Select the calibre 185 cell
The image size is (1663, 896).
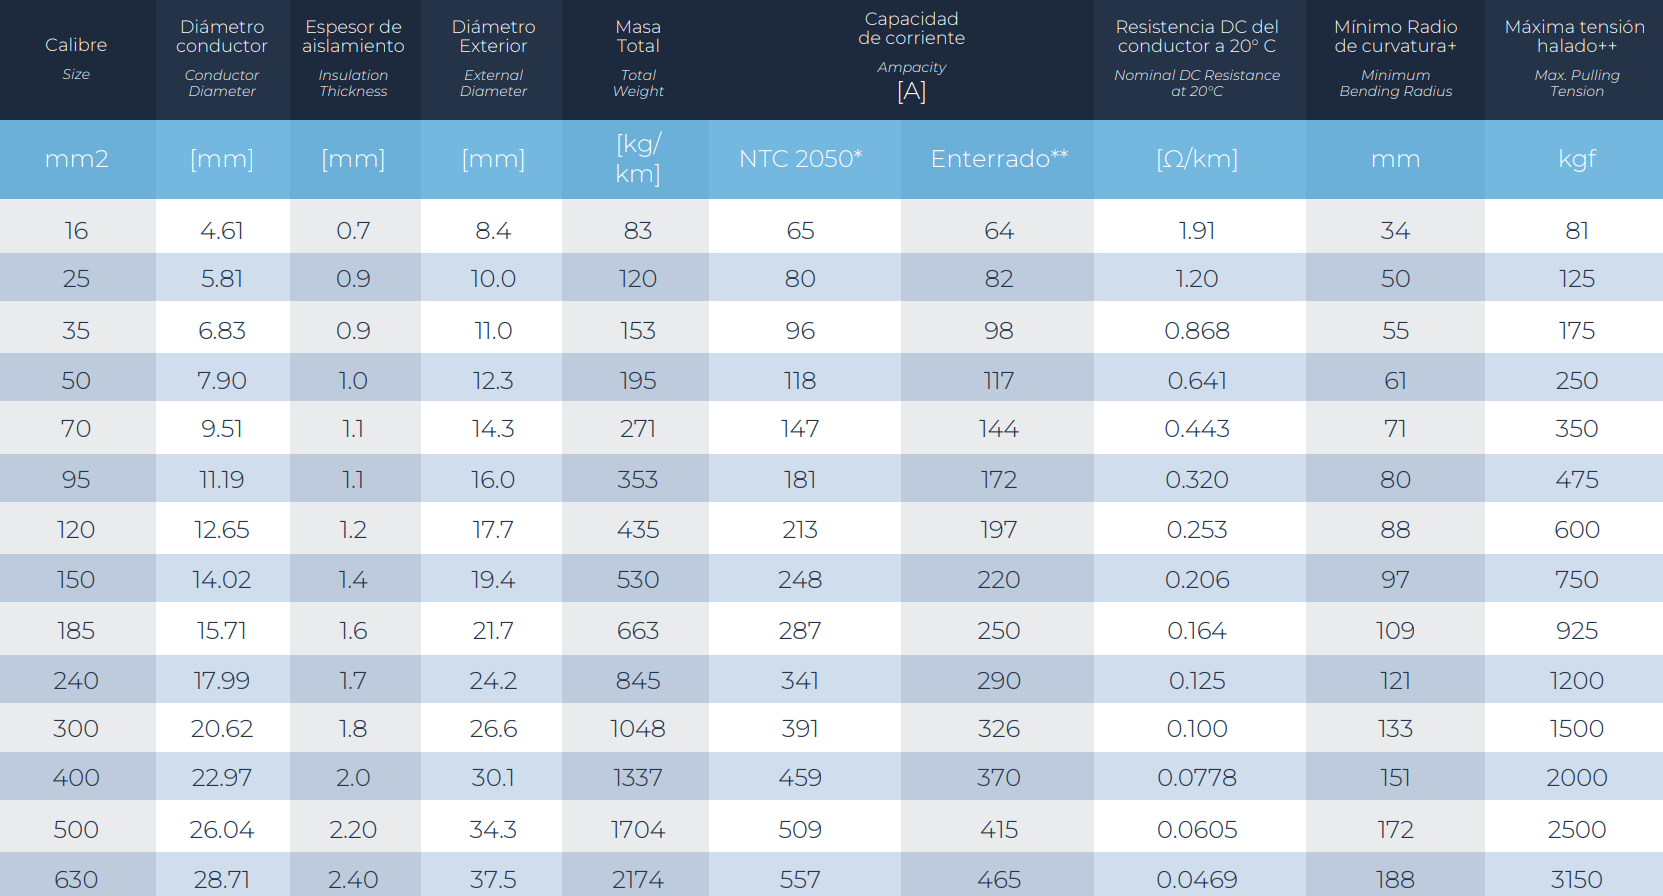76,631
